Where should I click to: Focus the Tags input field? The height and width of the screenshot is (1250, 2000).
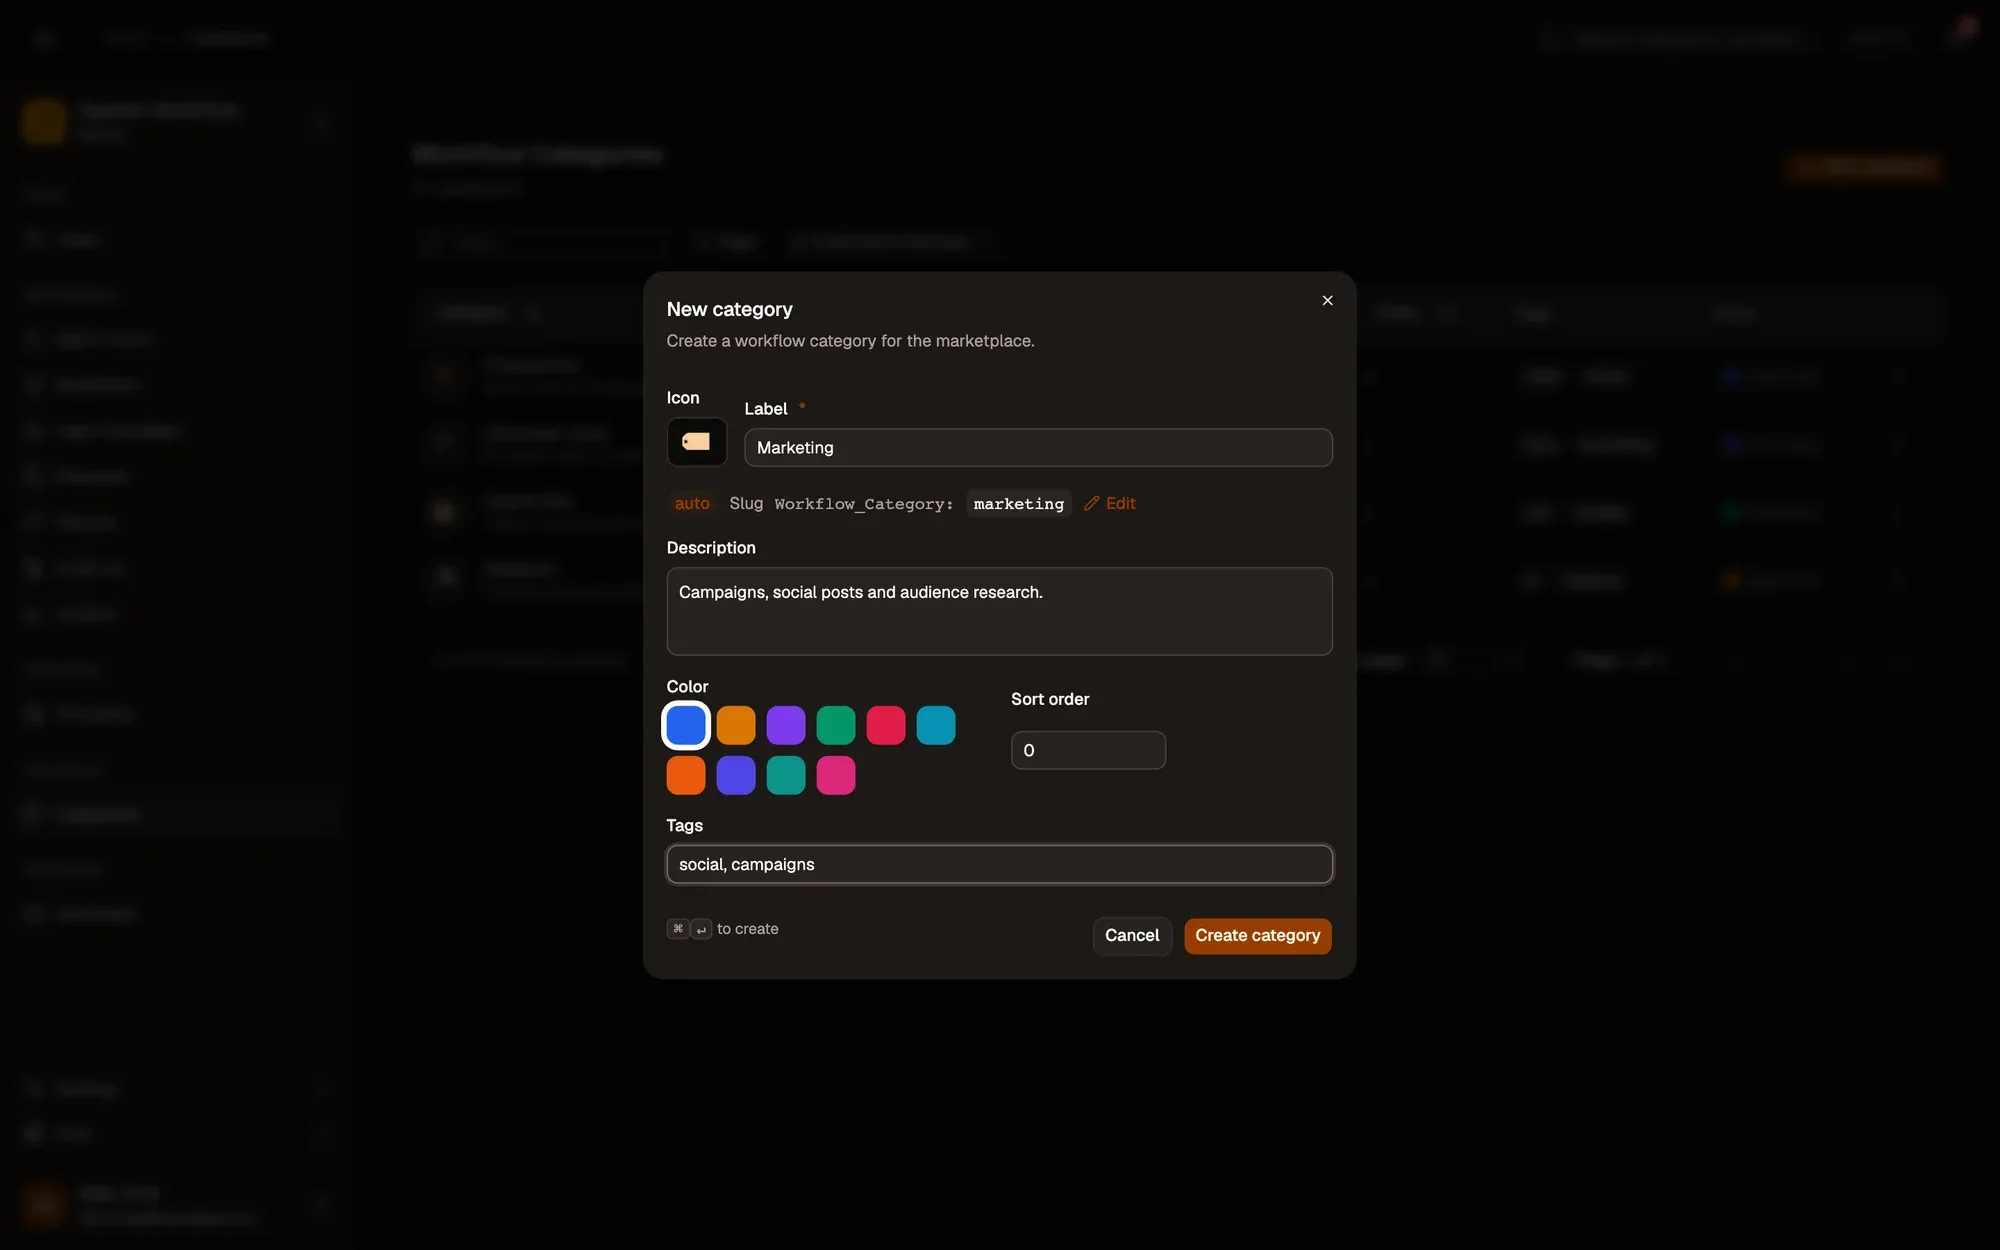pyautogui.click(x=999, y=864)
